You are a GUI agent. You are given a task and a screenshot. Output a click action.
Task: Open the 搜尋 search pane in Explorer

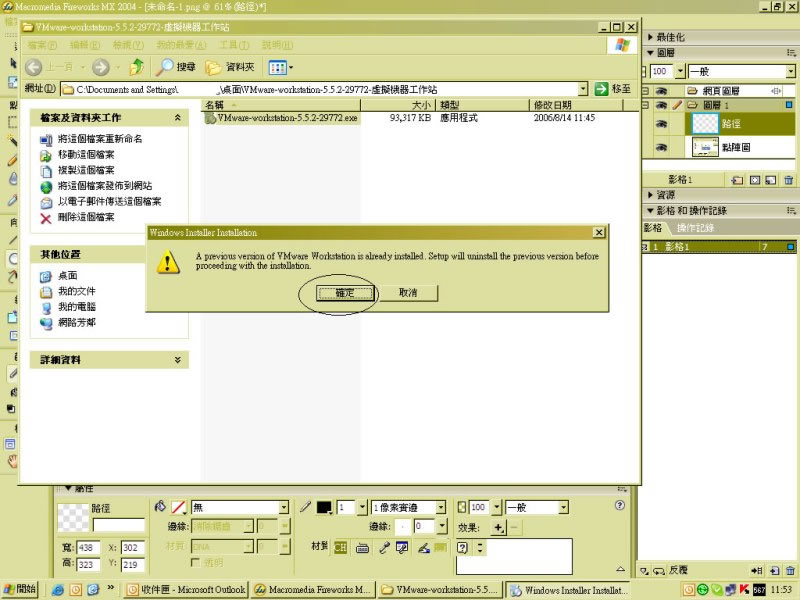point(176,67)
